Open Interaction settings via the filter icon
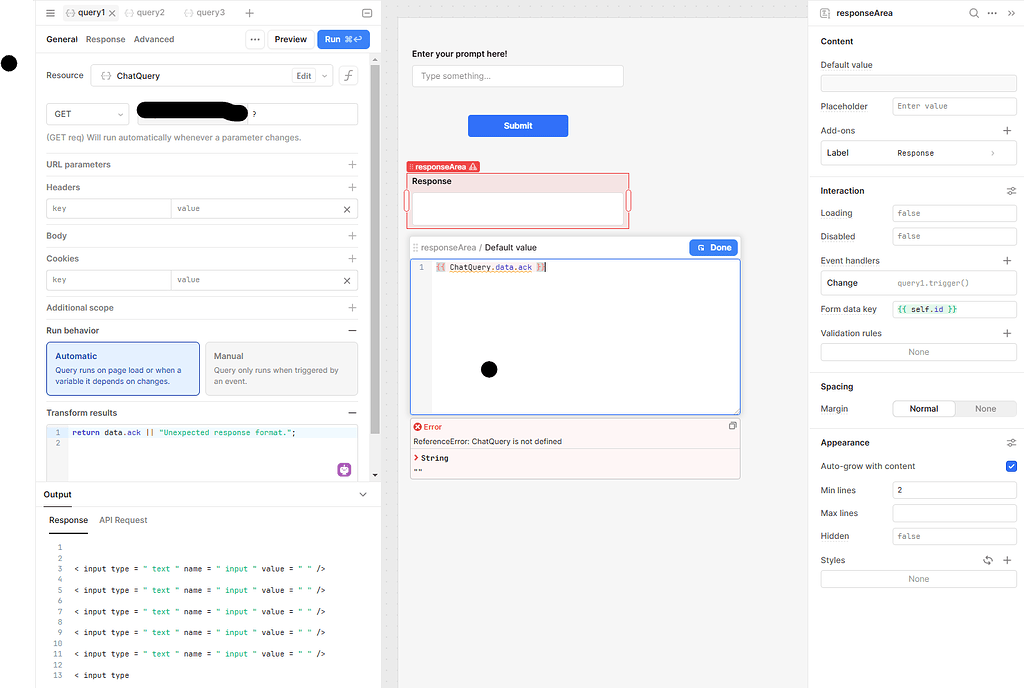The height and width of the screenshot is (688, 1024). pyautogui.click(x=1010, y=190)
